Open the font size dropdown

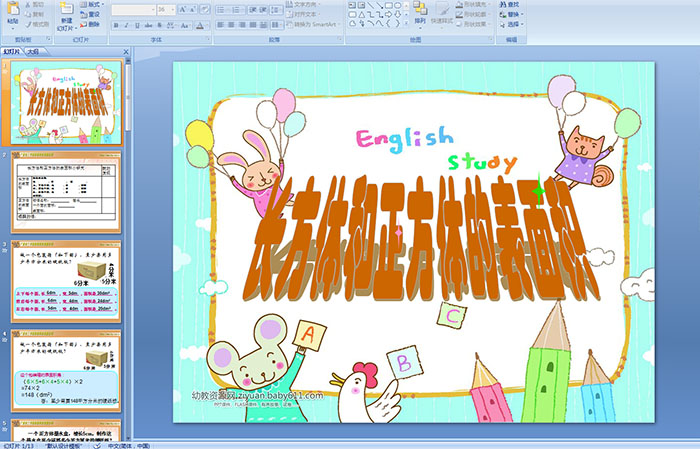tap(172, 9)
